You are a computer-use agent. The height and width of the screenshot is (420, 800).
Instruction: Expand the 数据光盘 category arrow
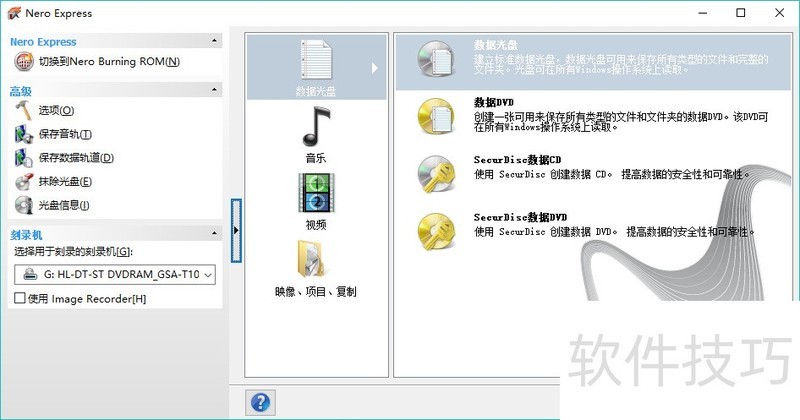[x=375, y=67]
